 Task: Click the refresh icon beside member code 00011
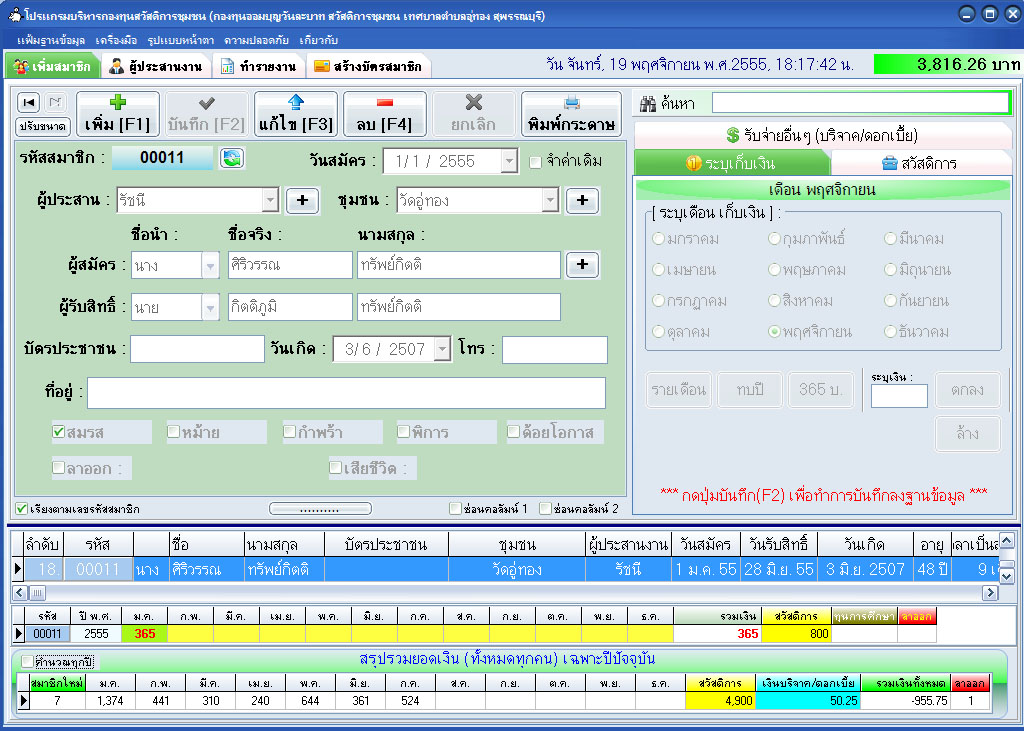[232, 158]
